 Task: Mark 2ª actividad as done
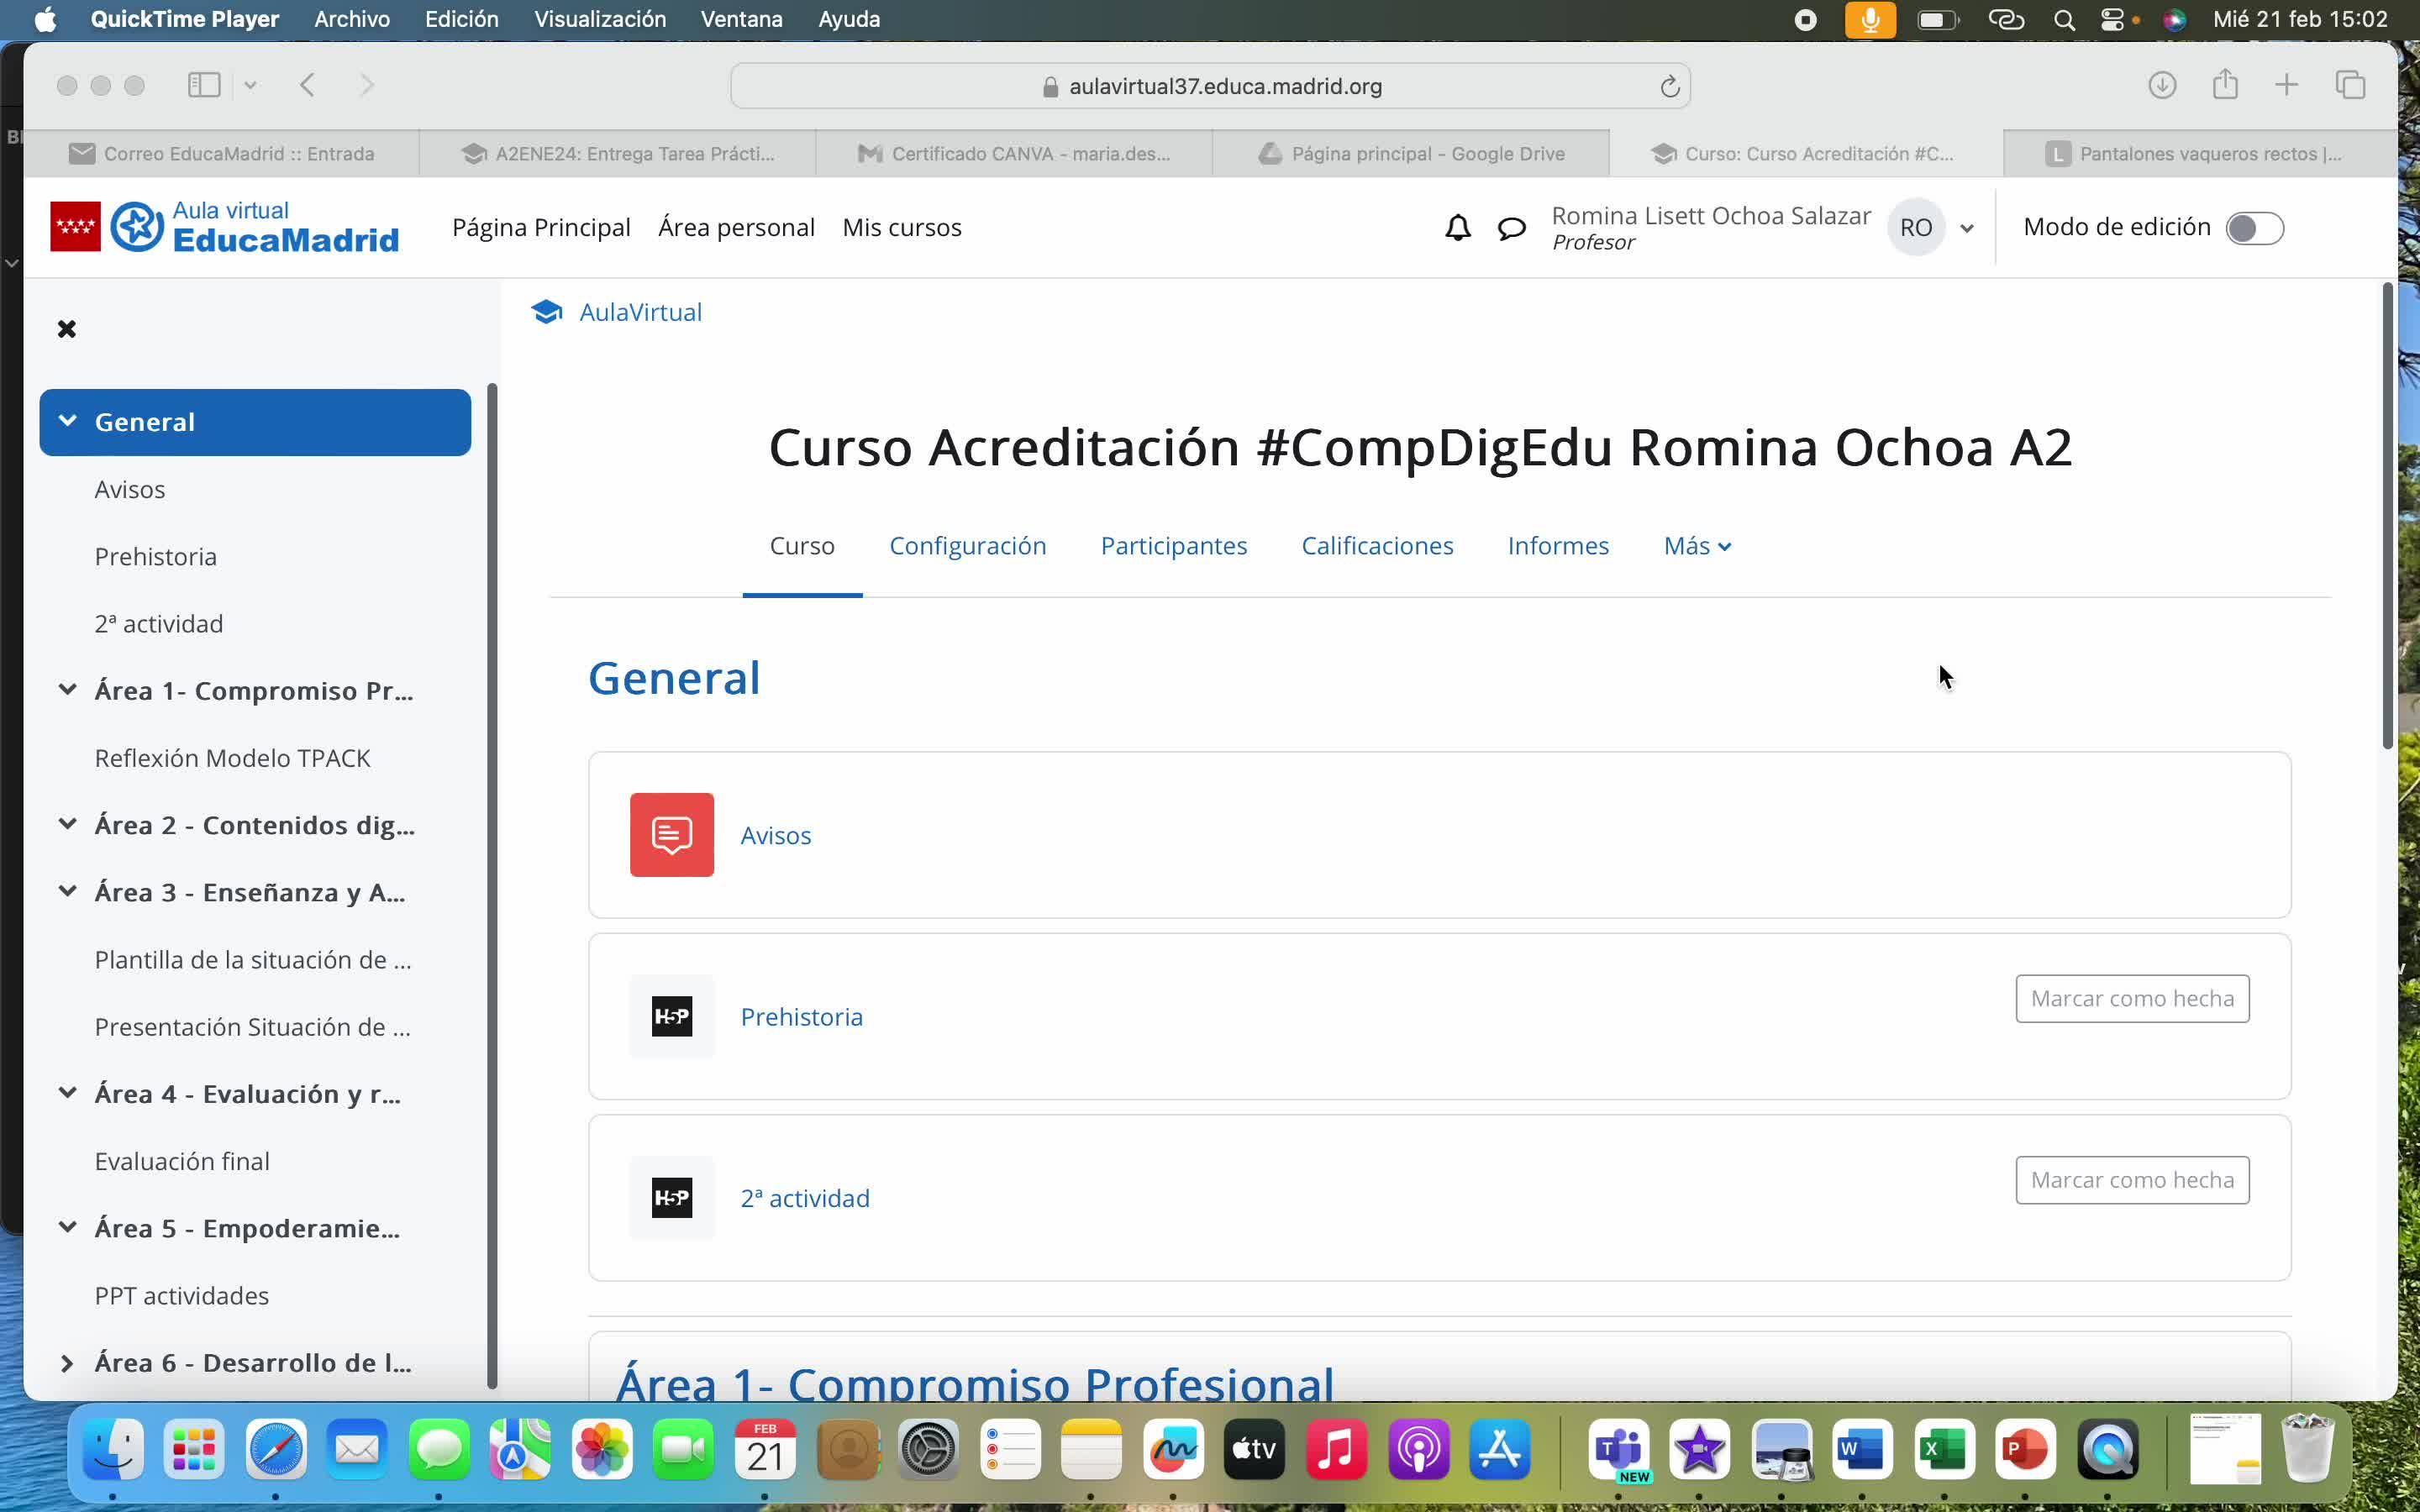tap(2131, 1180)
